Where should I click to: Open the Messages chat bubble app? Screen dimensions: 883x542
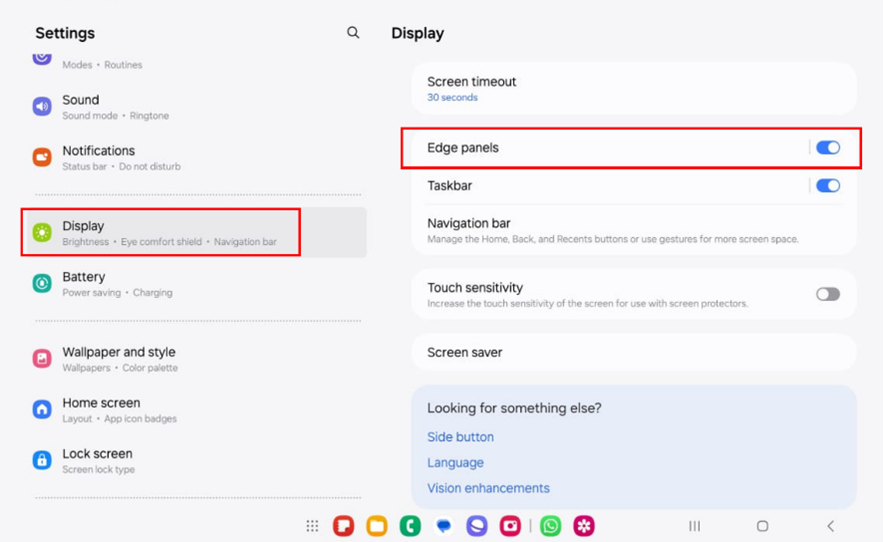pos(444,526)
